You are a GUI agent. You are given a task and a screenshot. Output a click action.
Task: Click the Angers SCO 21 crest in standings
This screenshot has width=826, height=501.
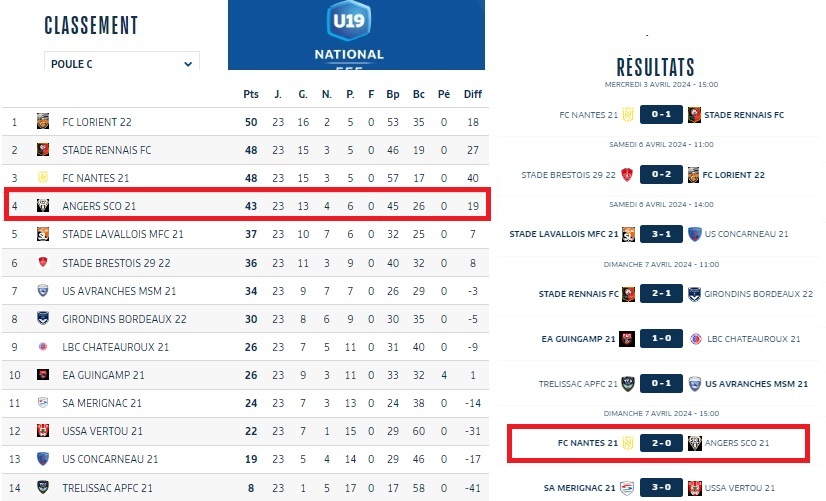click(x=43, y=206)
